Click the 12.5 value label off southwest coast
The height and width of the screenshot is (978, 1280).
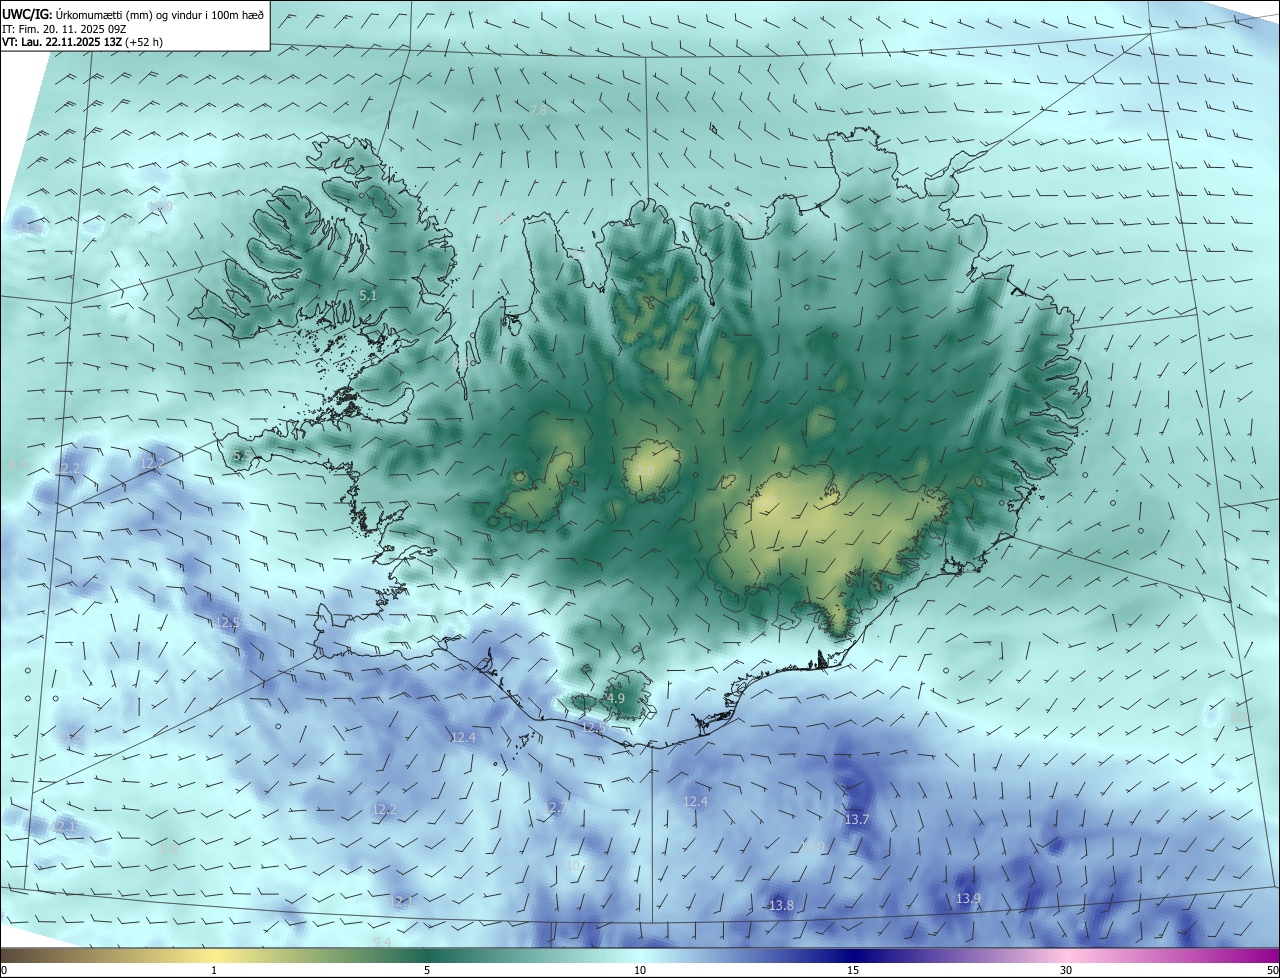(228, 623)
